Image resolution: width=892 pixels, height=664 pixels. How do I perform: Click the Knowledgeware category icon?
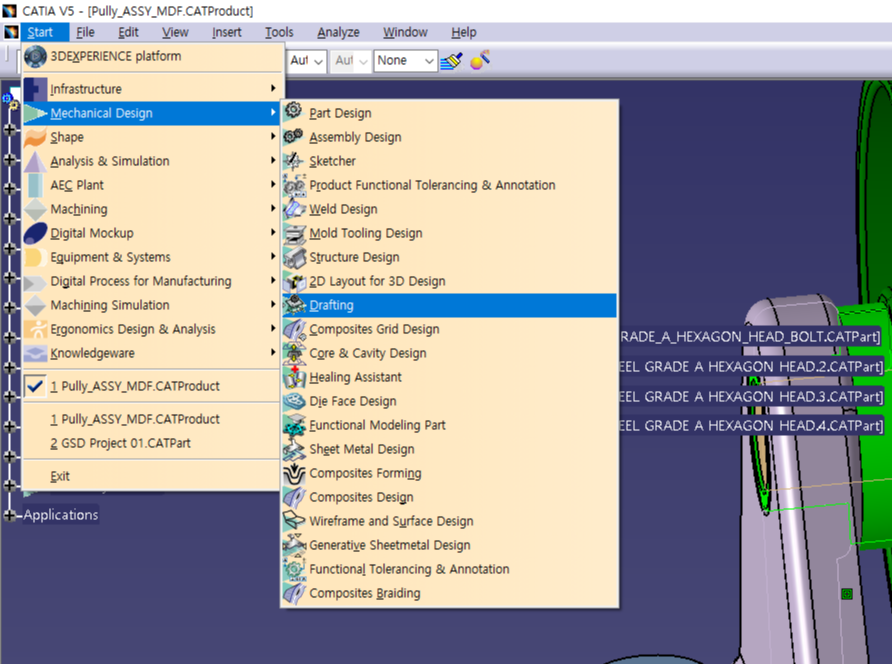35,353
